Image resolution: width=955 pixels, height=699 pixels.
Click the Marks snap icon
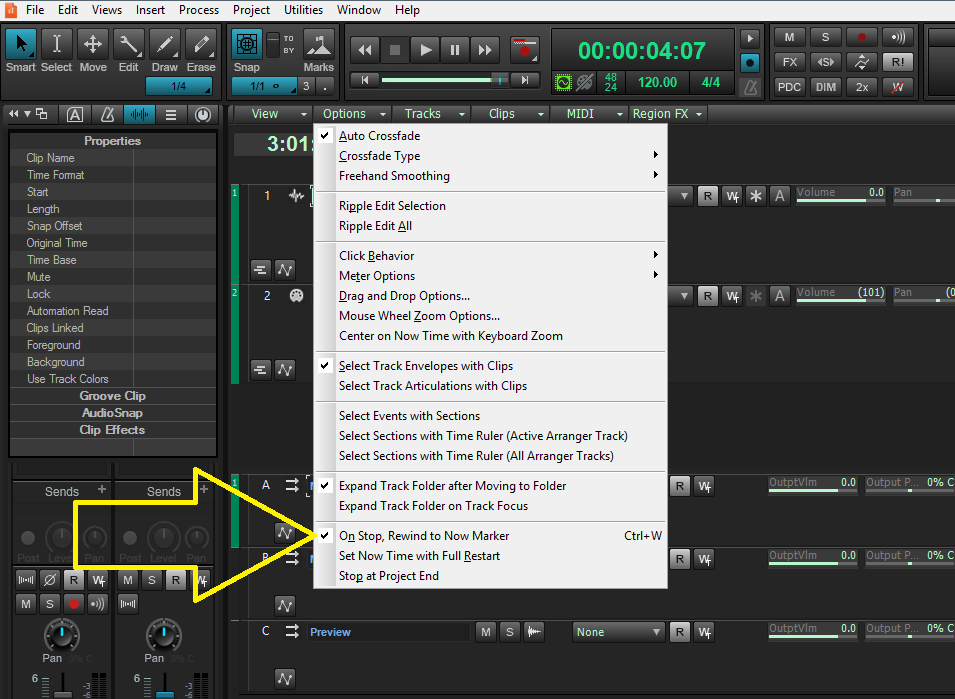pyautogui.click(x=319, y=44)
